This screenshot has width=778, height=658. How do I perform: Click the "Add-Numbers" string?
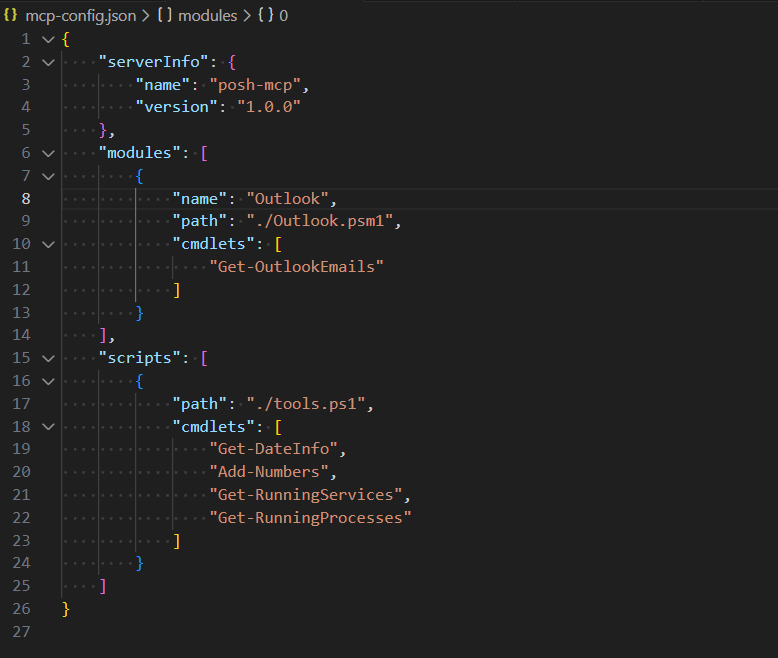tap(269, 471)
